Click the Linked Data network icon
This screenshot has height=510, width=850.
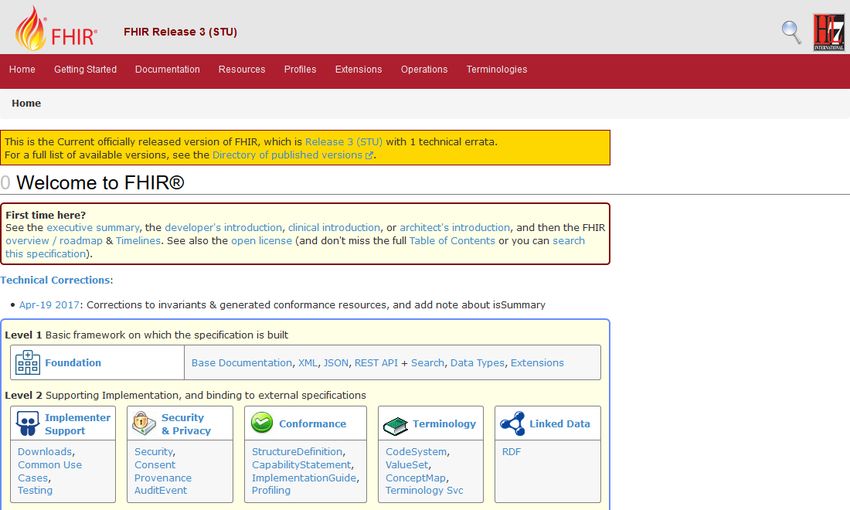512,423
